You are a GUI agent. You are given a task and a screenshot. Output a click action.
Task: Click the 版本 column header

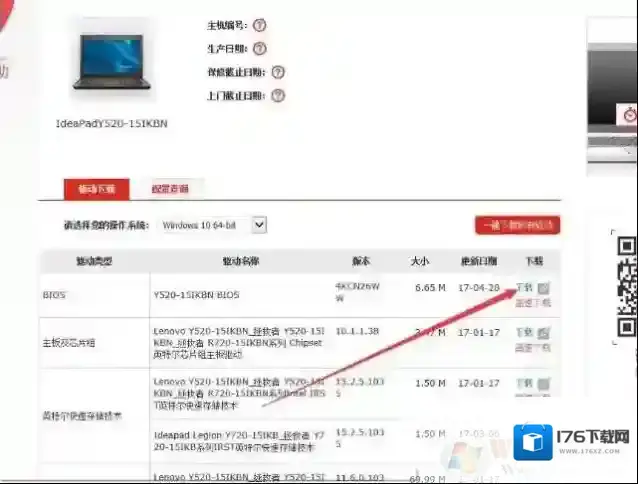point(361,261)
